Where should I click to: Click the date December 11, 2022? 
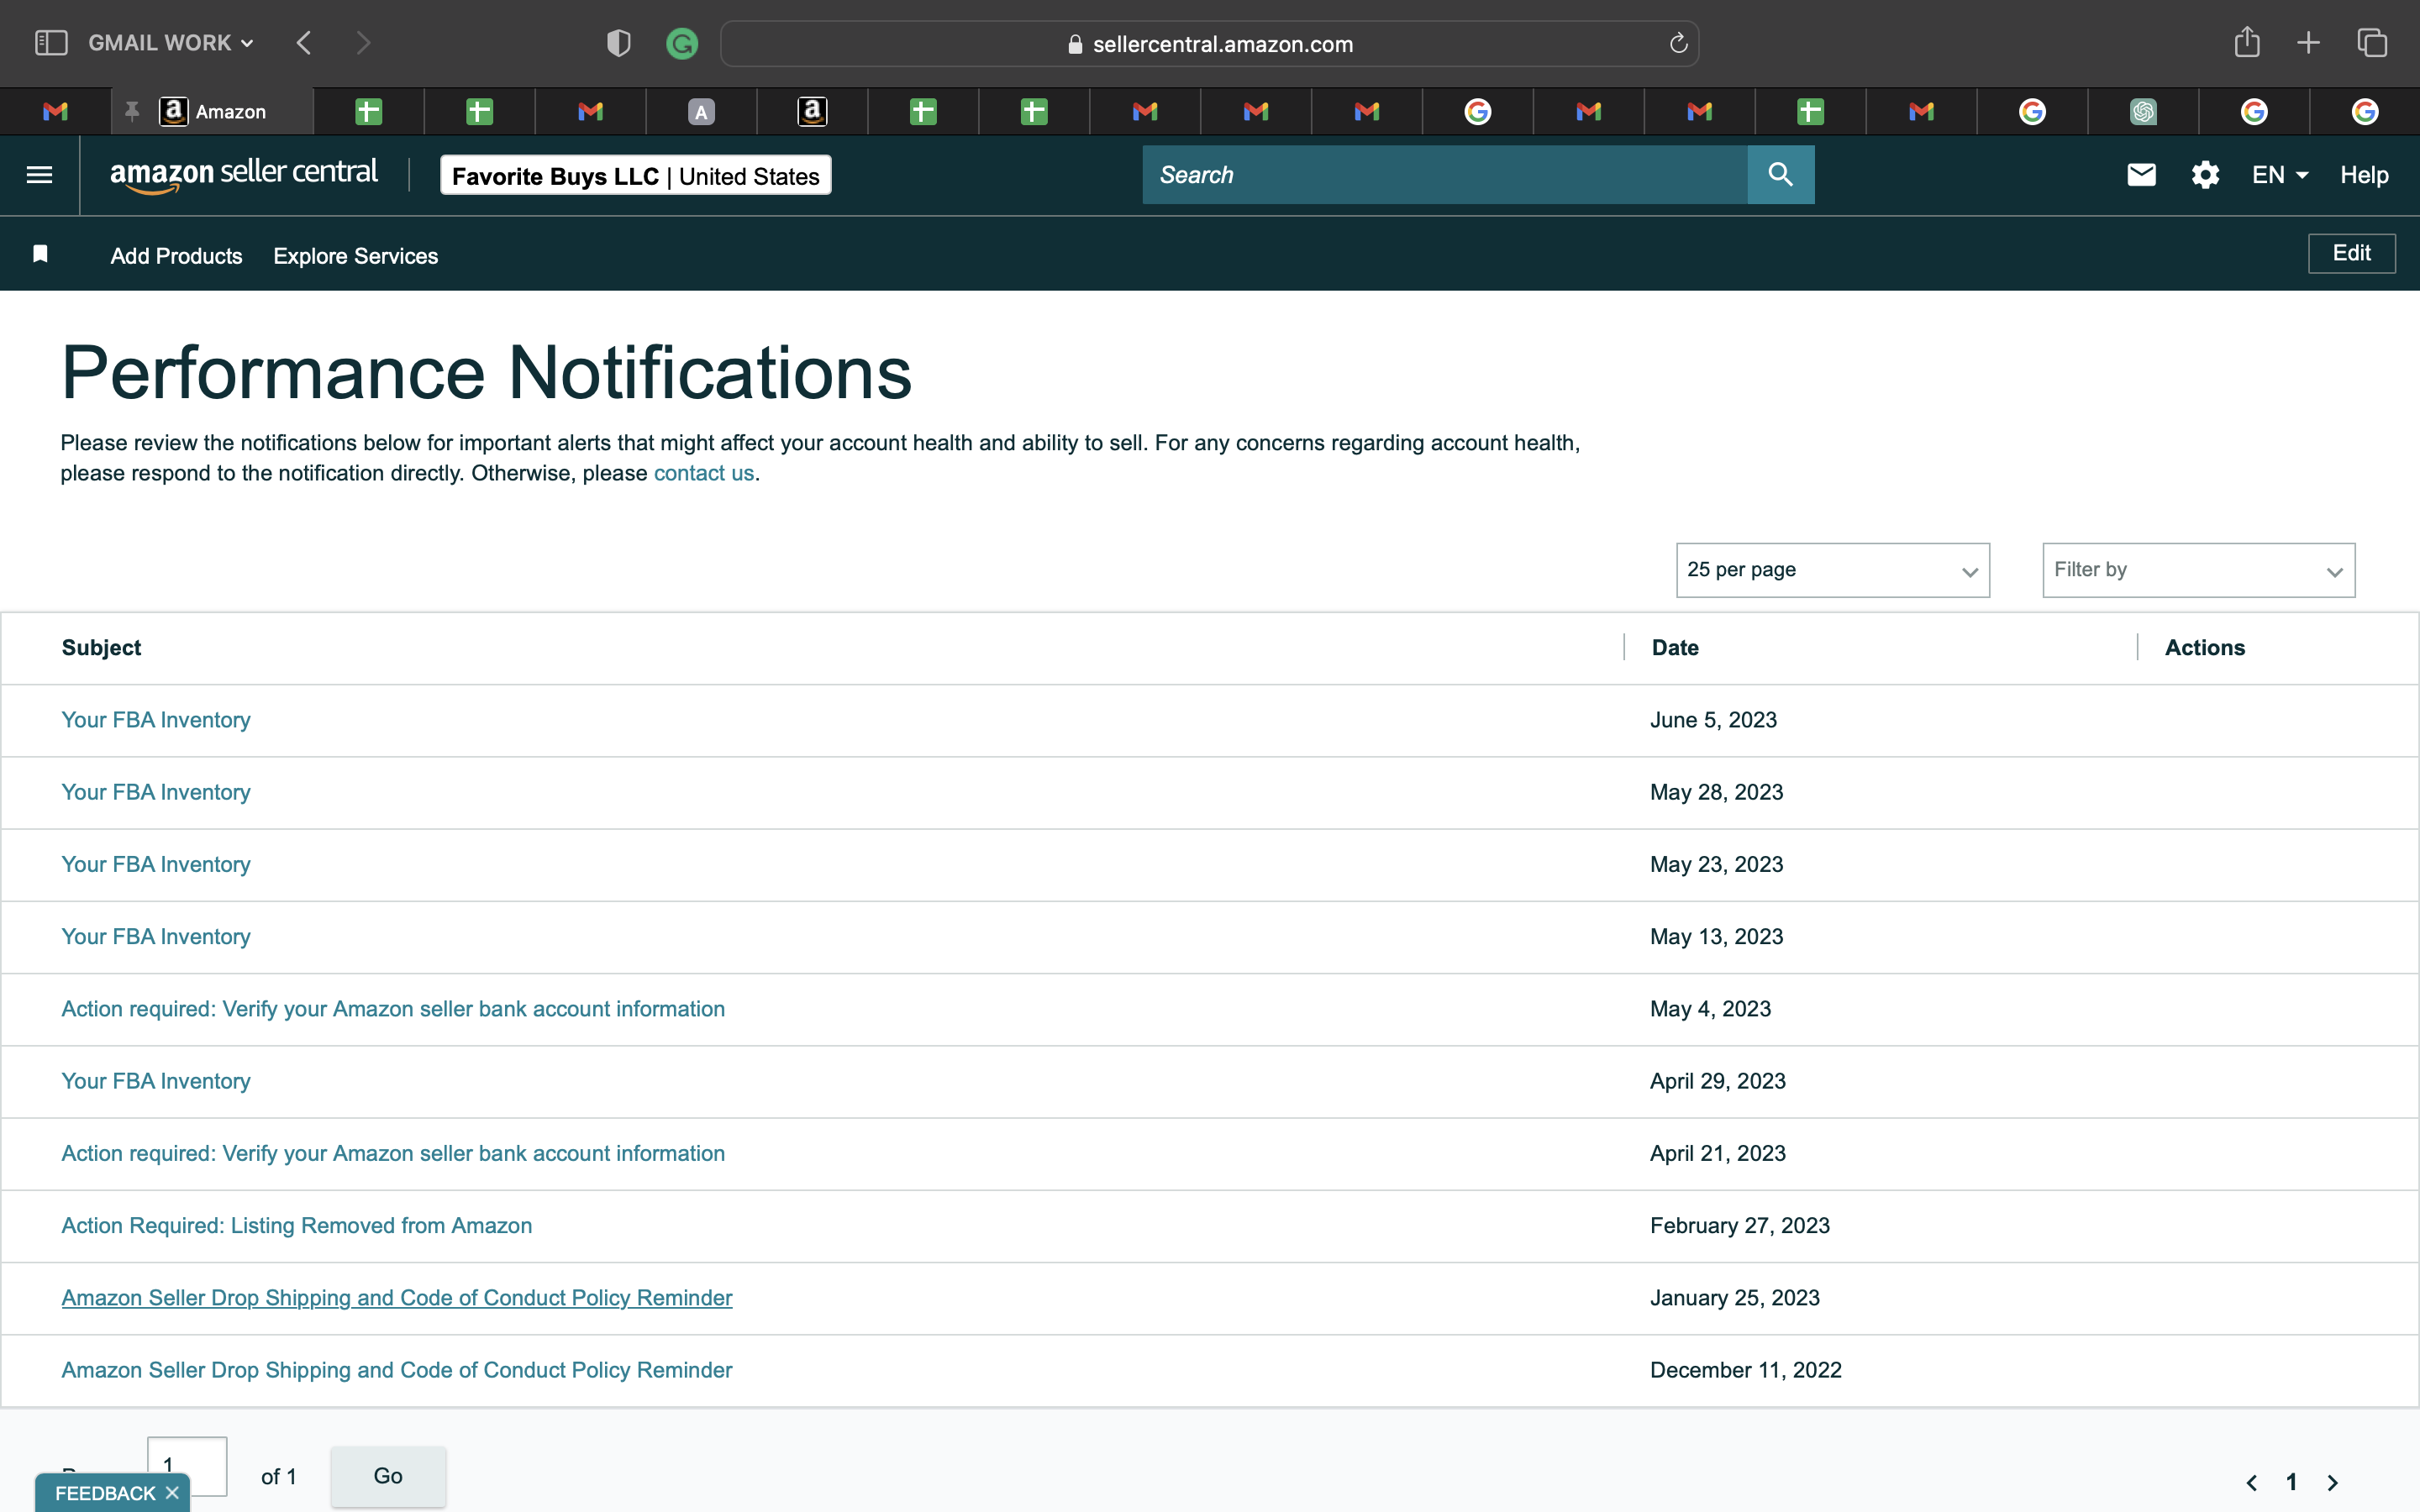pyautogui.click(x=1746, y=1370)
